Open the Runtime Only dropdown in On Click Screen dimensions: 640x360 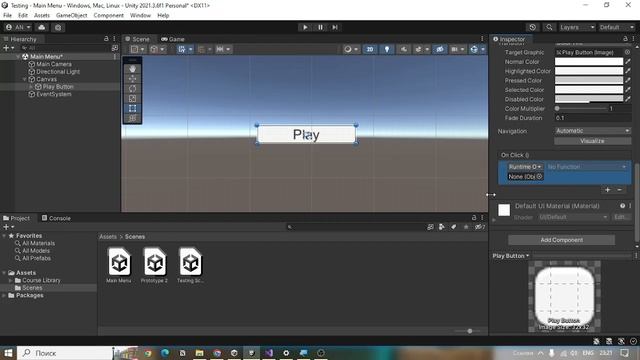pos(525,167)
